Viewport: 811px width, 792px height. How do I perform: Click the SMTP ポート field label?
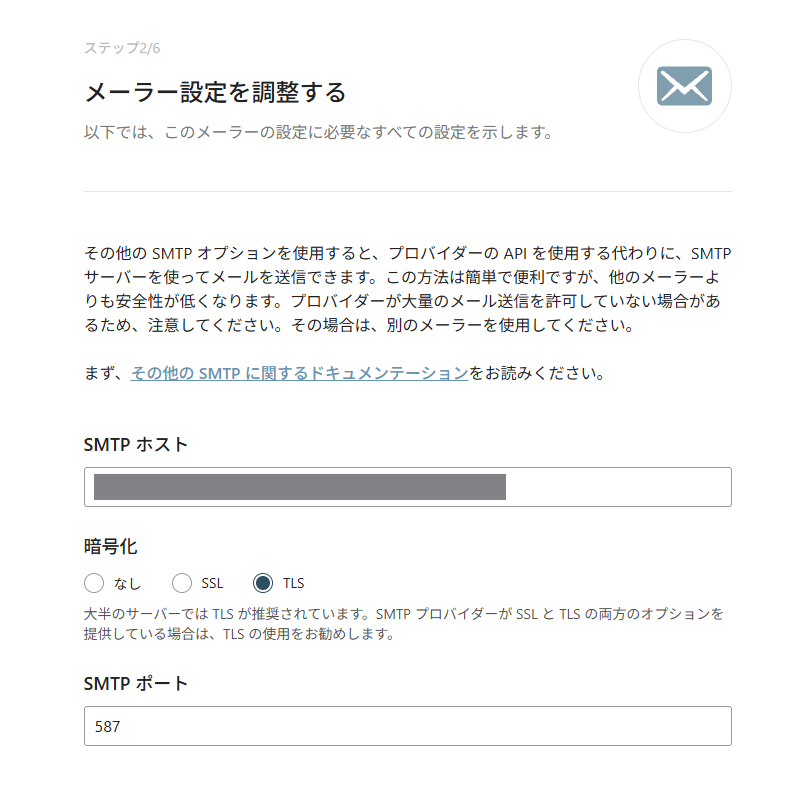tap(136, 683)
